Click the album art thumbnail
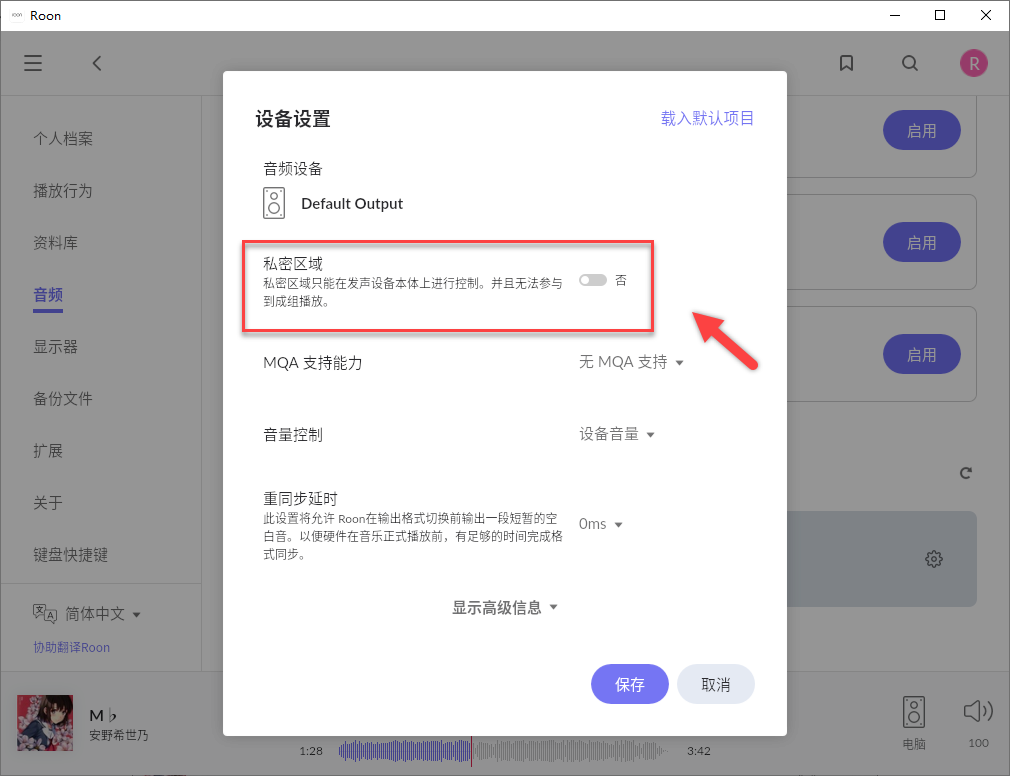1010x776 pixels. [x=45, y=723]
